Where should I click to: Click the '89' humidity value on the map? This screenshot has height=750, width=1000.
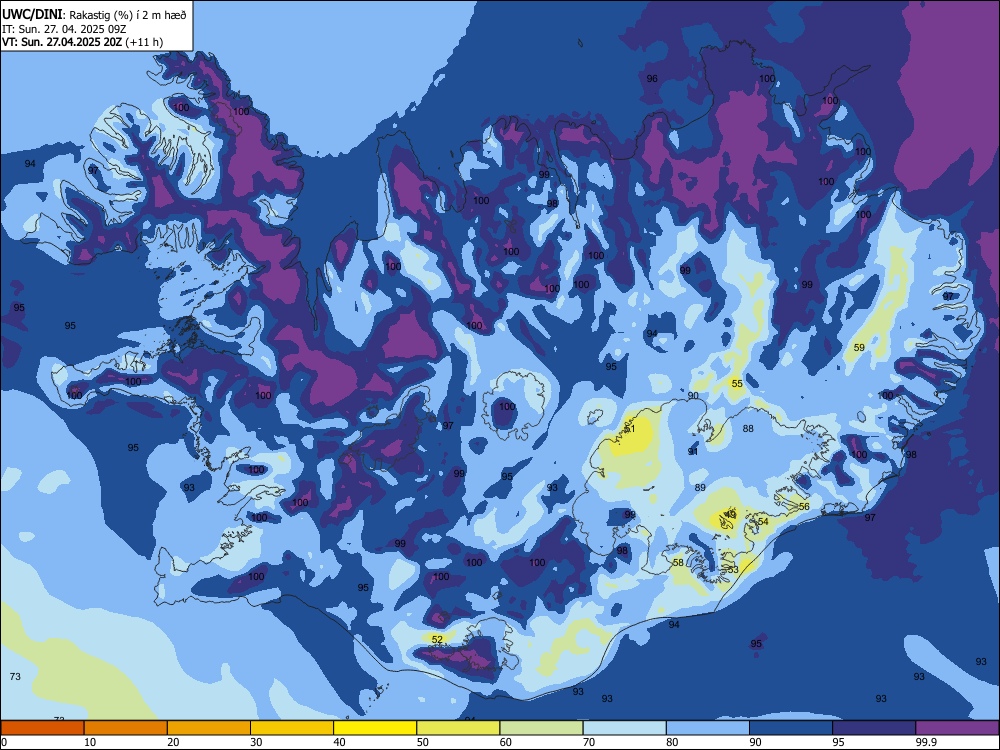700,487
